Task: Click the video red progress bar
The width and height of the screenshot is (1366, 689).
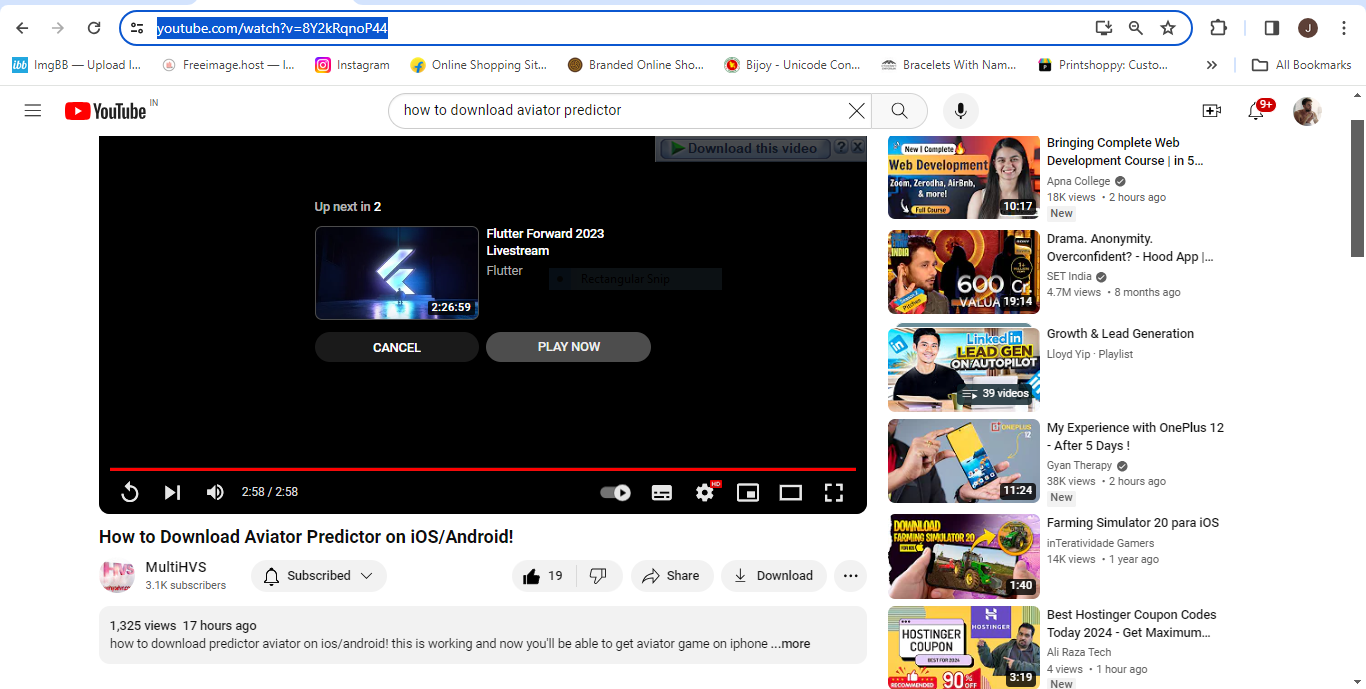Action: coord(483,469)
